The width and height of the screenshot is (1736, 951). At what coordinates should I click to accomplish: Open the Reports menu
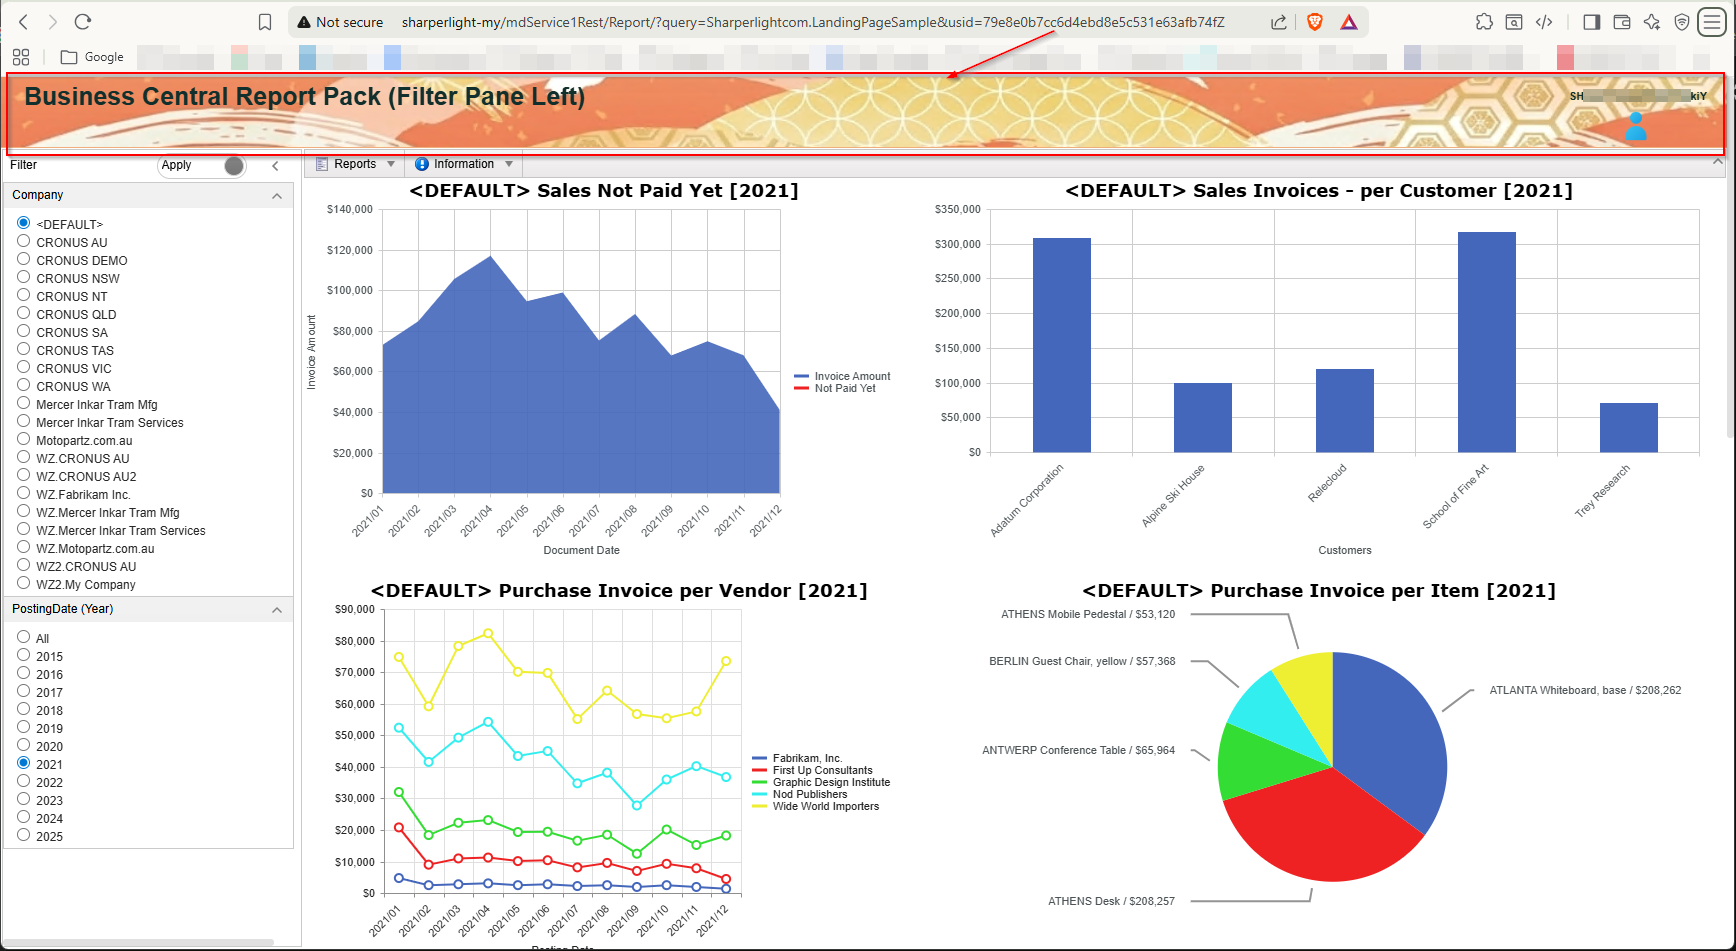[355, 164]
